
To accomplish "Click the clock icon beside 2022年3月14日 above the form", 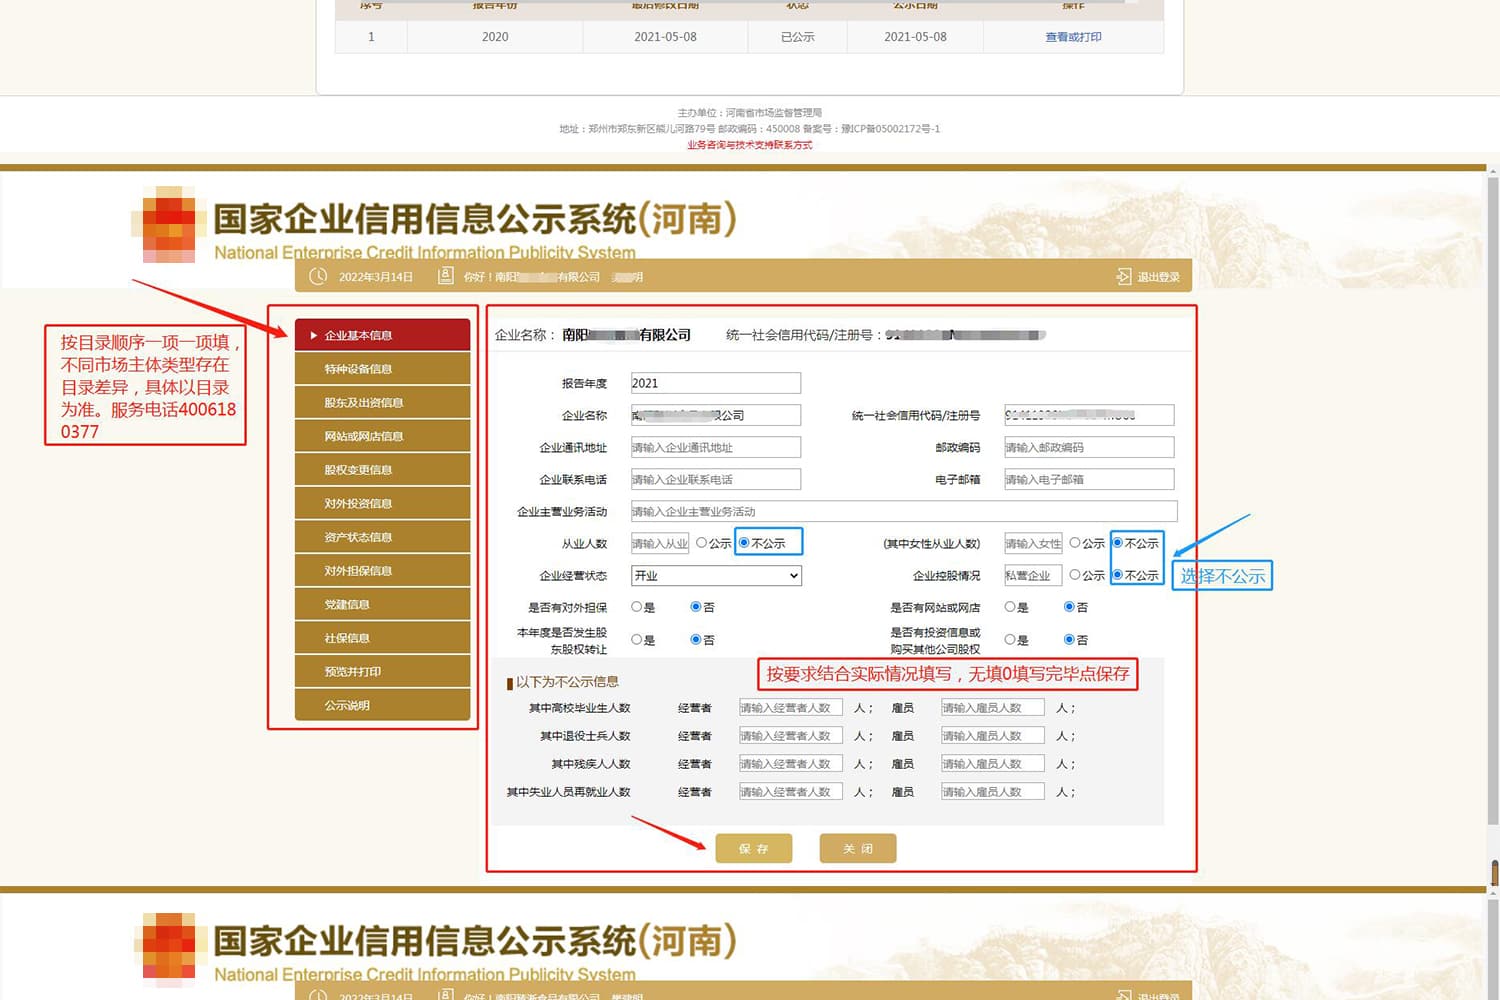I will click(x=318, y=277).
